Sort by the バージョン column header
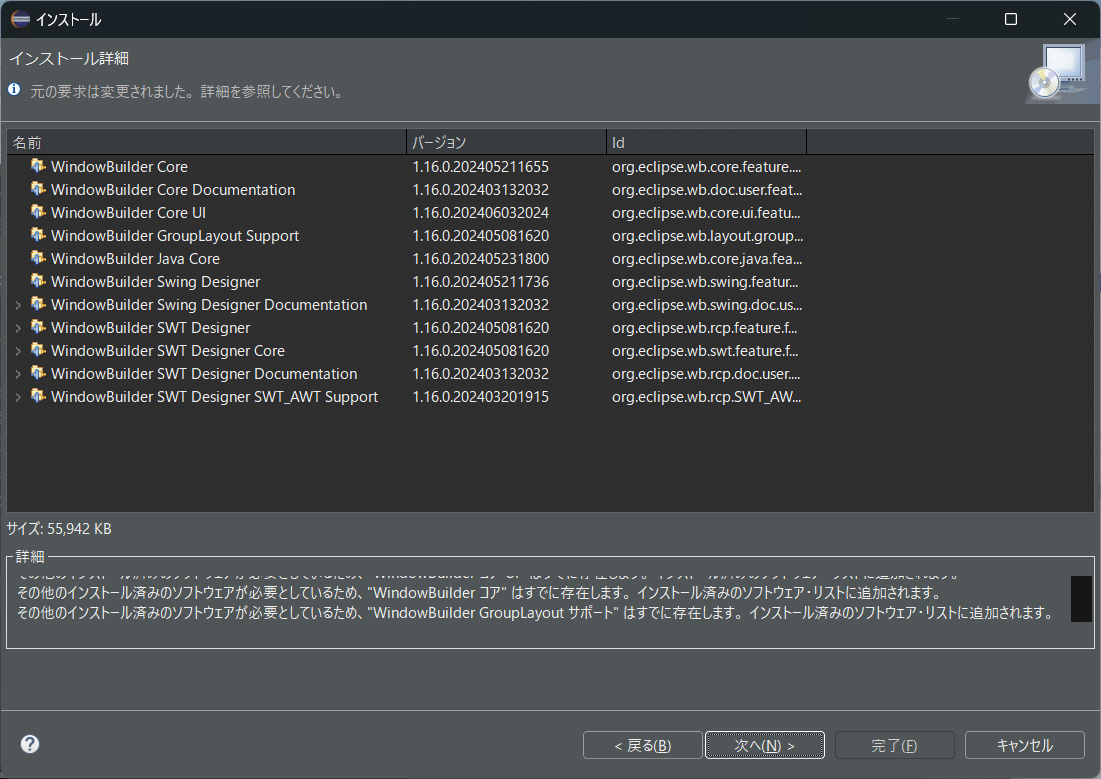Screen dimensions: 1101x779 (x=506, y=143)
